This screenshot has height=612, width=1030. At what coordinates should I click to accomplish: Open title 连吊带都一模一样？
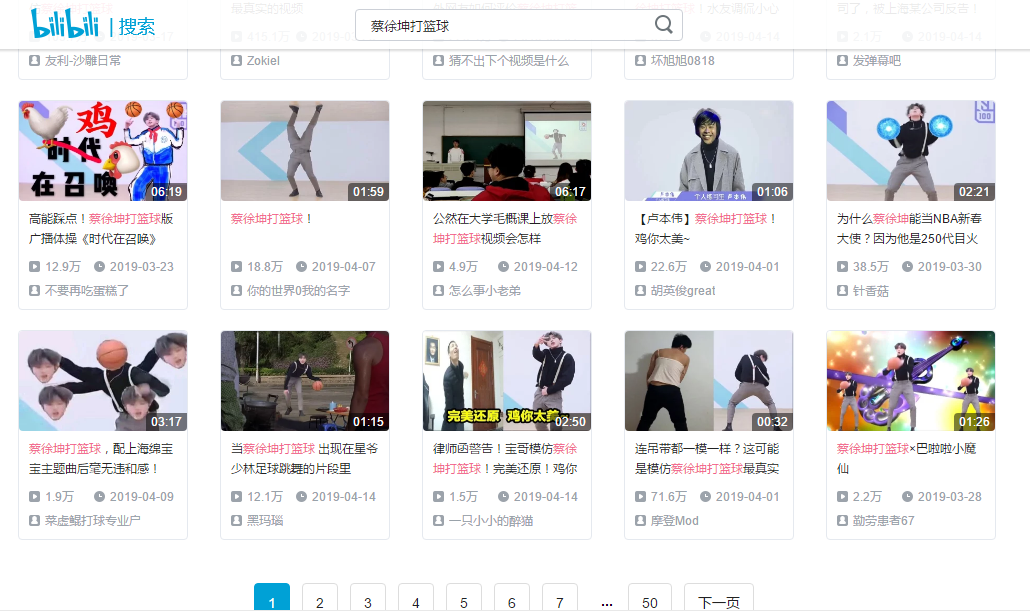coord(707,458)
